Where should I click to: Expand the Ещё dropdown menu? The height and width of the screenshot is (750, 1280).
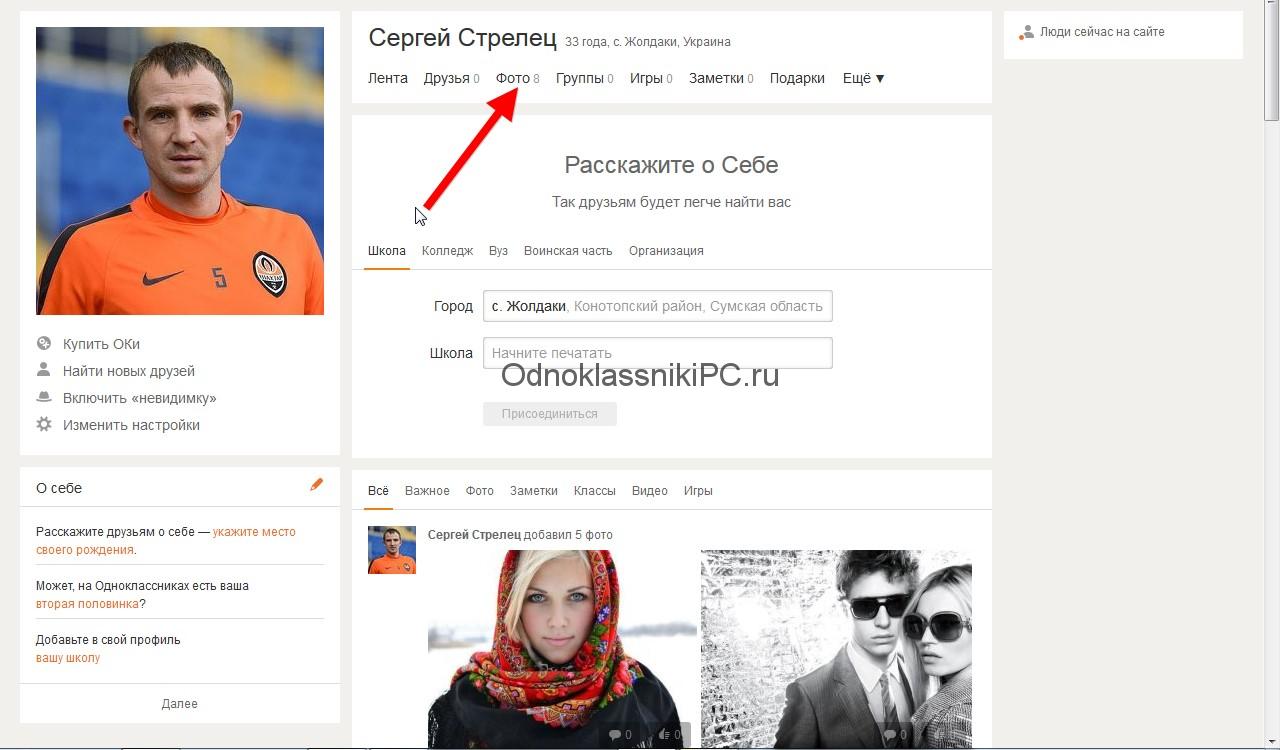(x=863, y=78)
